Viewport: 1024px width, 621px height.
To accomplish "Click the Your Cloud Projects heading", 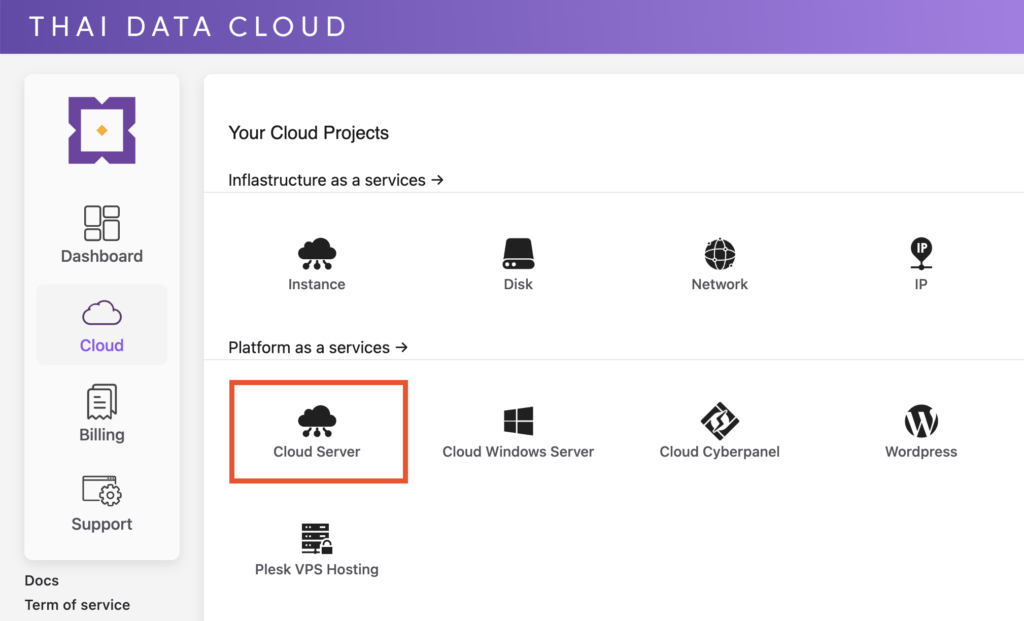I will pyautogui.click(x=308, y=133).
